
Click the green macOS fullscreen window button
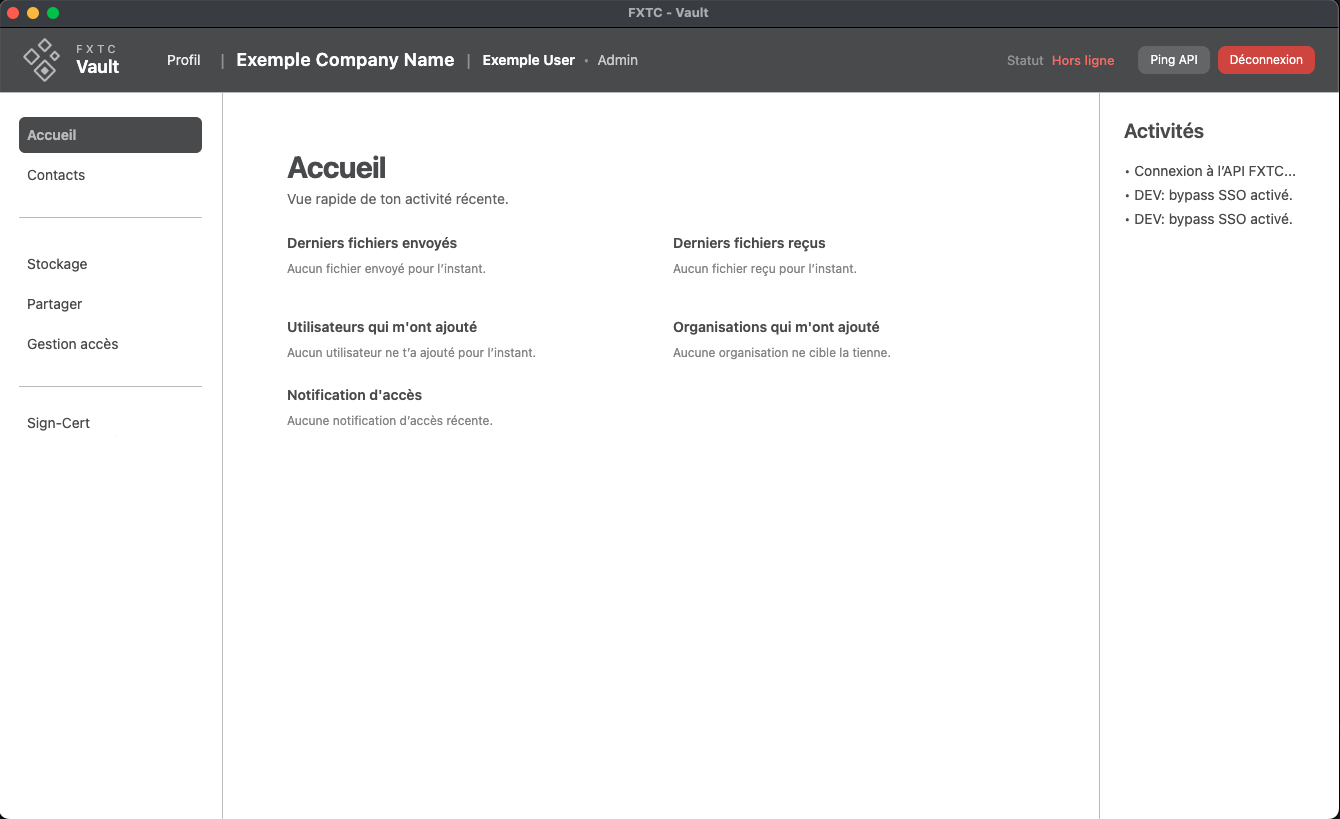(x=53, y=13)
